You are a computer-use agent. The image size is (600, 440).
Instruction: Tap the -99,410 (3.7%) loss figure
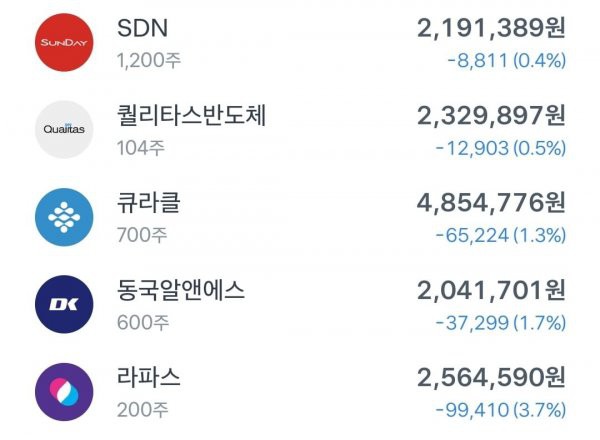click(x=501, y=410)
